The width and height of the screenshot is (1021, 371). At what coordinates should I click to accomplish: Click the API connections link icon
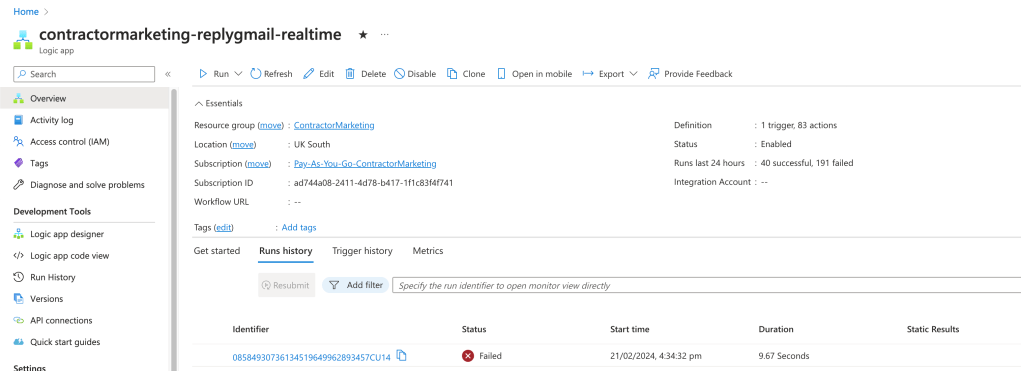(19, 320)
